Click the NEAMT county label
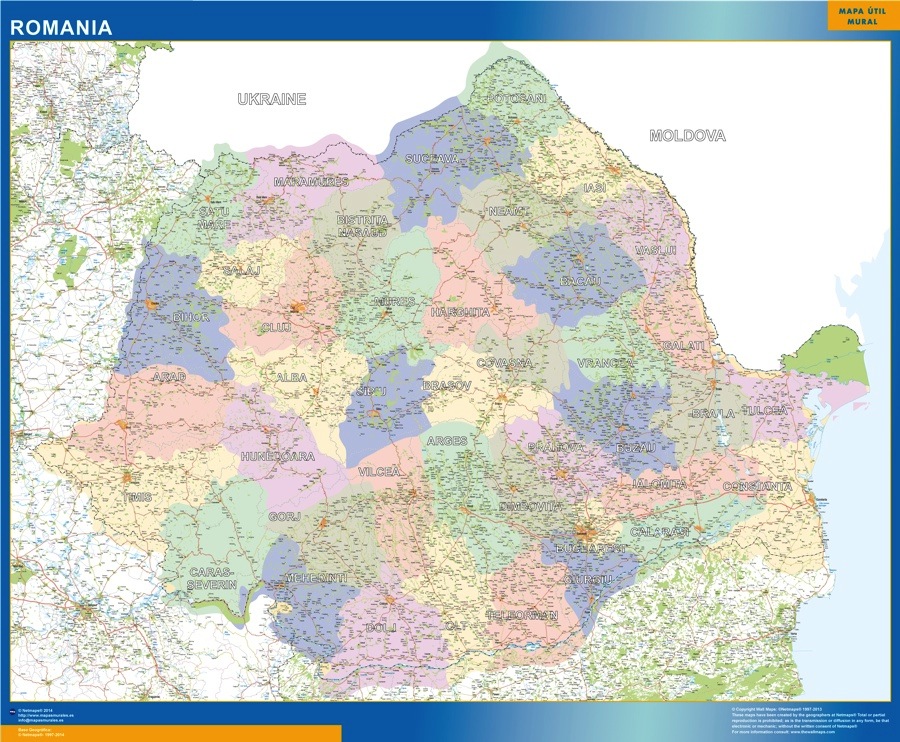The image size is (900, 742). (x=509, y=212)
